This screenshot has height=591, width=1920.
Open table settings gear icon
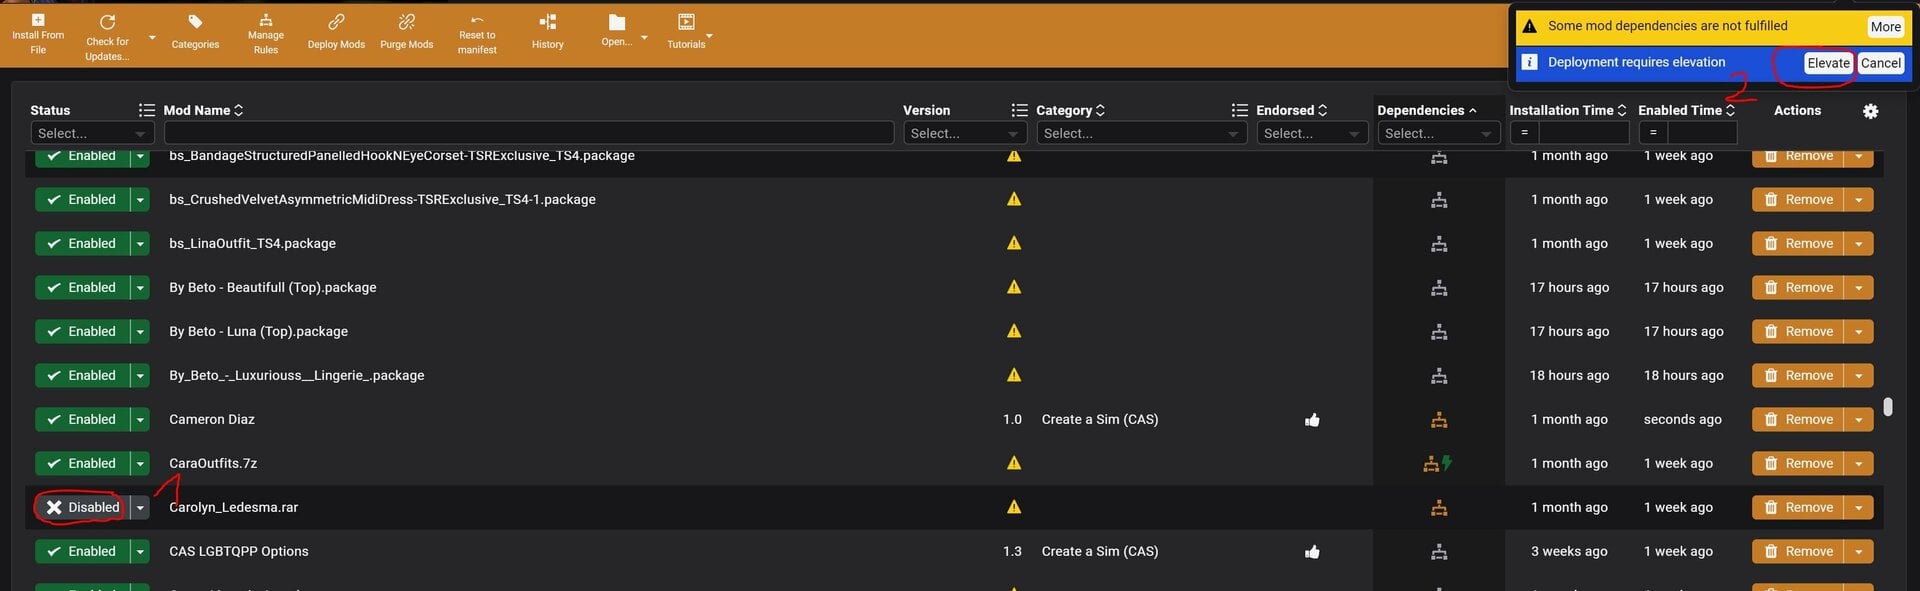[x=1870, y=111]
